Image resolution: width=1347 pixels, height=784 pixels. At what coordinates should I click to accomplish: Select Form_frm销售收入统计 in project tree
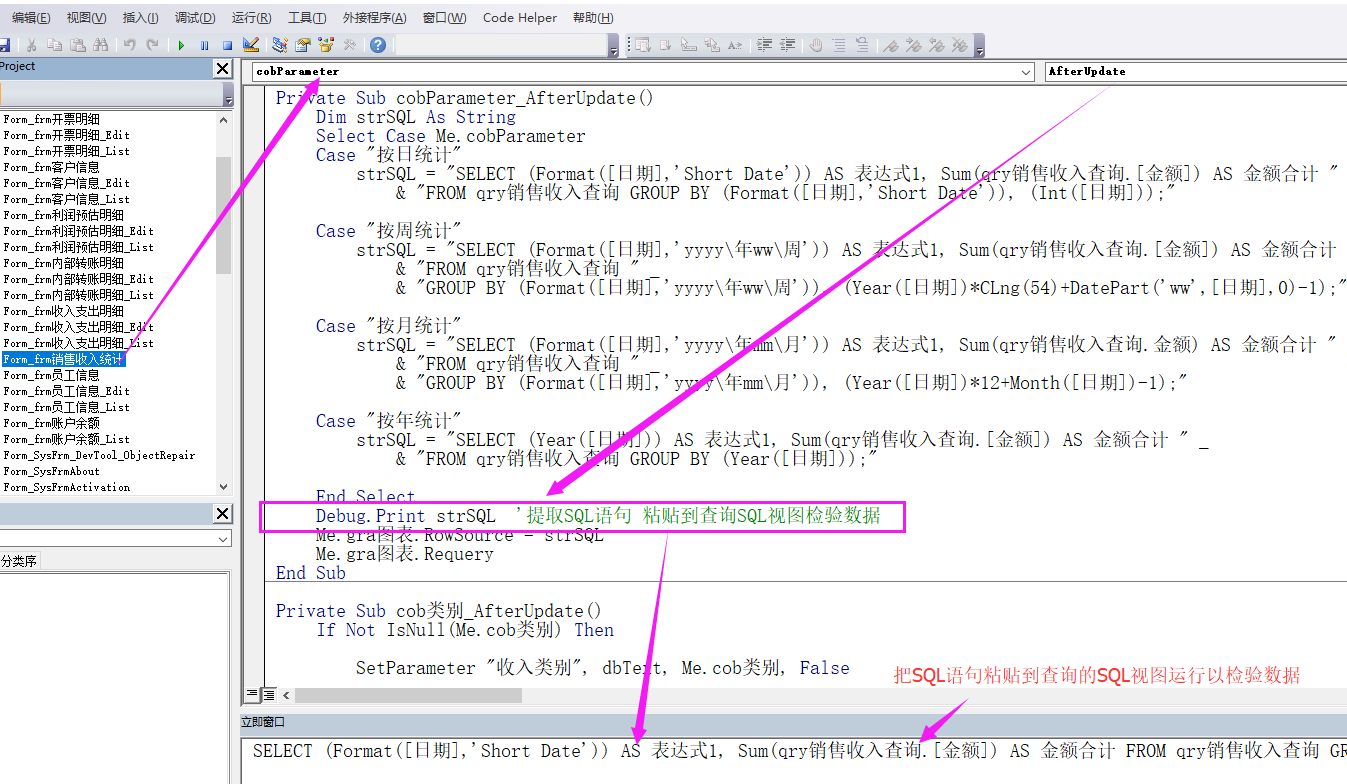64,359
